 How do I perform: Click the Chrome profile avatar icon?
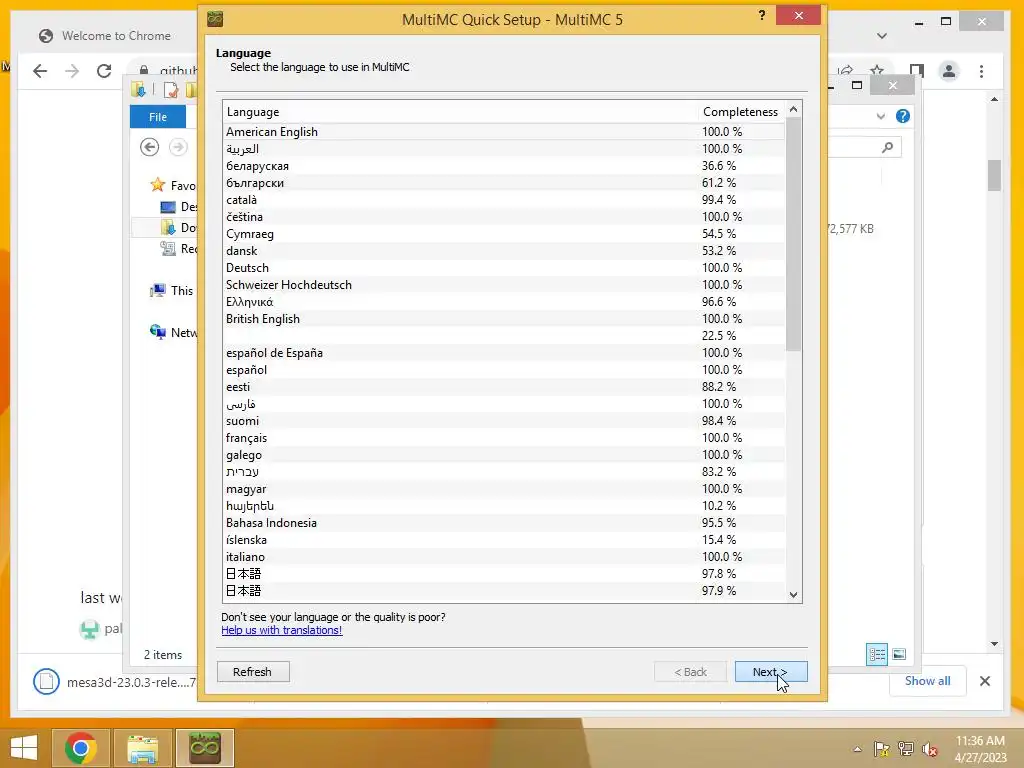click(x=949, y=71)
